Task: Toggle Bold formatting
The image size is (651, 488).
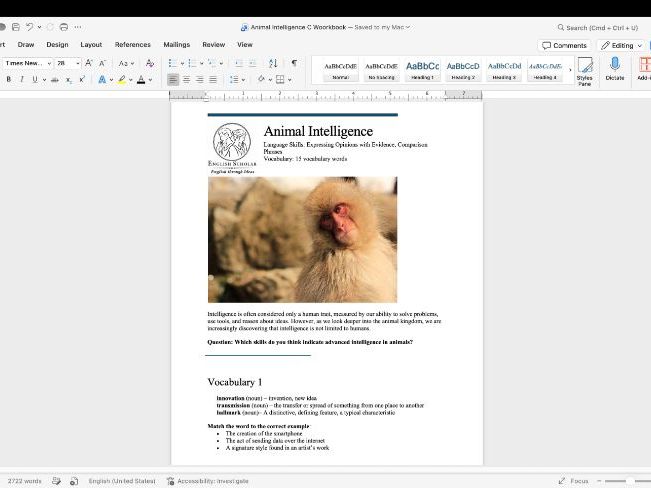Action: point(8,79)
